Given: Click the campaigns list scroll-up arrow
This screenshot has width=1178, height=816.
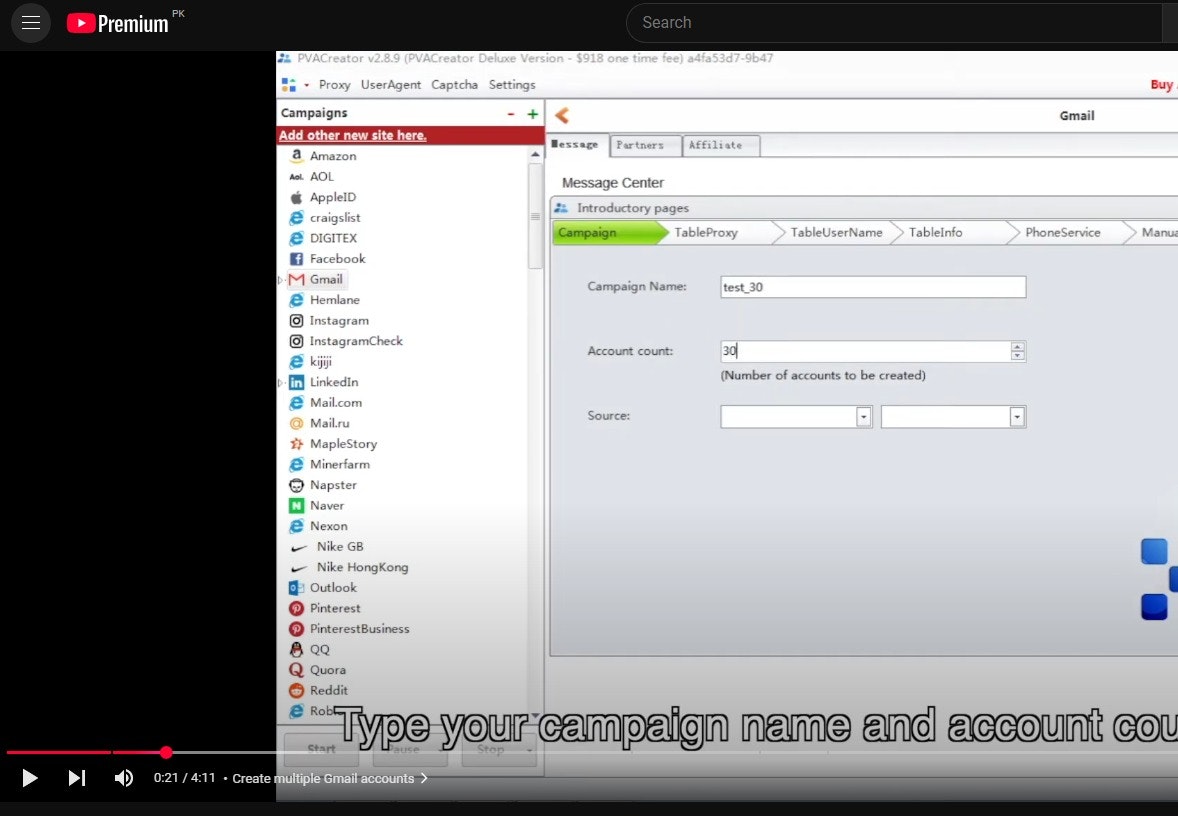Looking at the screenshot, I should coord(535,154).
